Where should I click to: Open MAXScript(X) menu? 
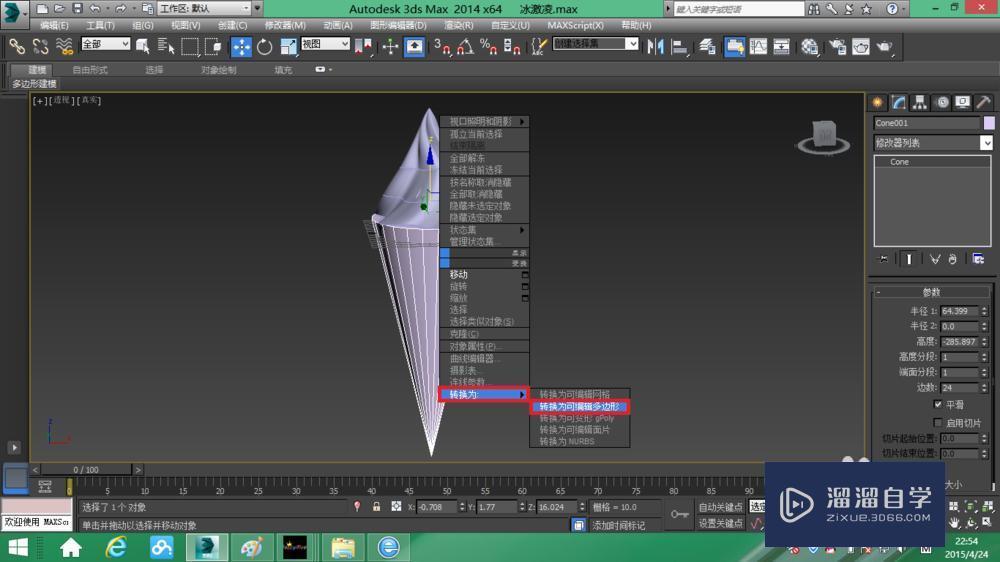point(575,25)
